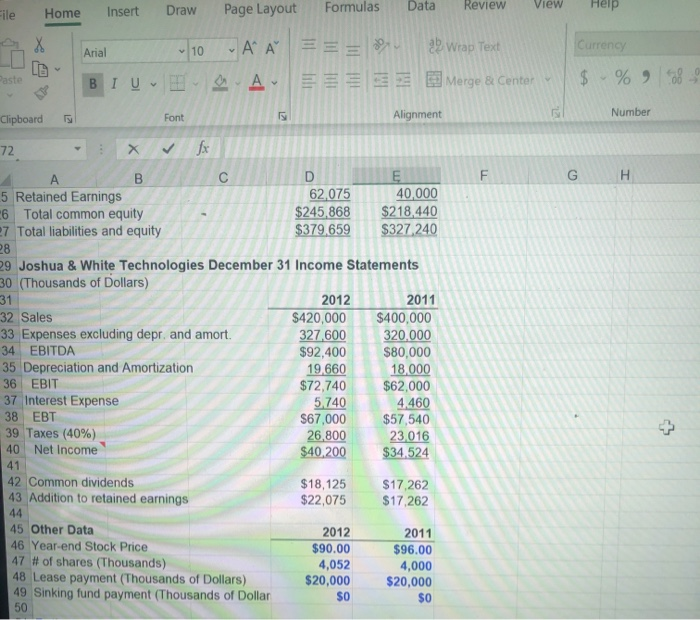
Task: Click Decrease Indent icon
Action: tap(381, 80)
